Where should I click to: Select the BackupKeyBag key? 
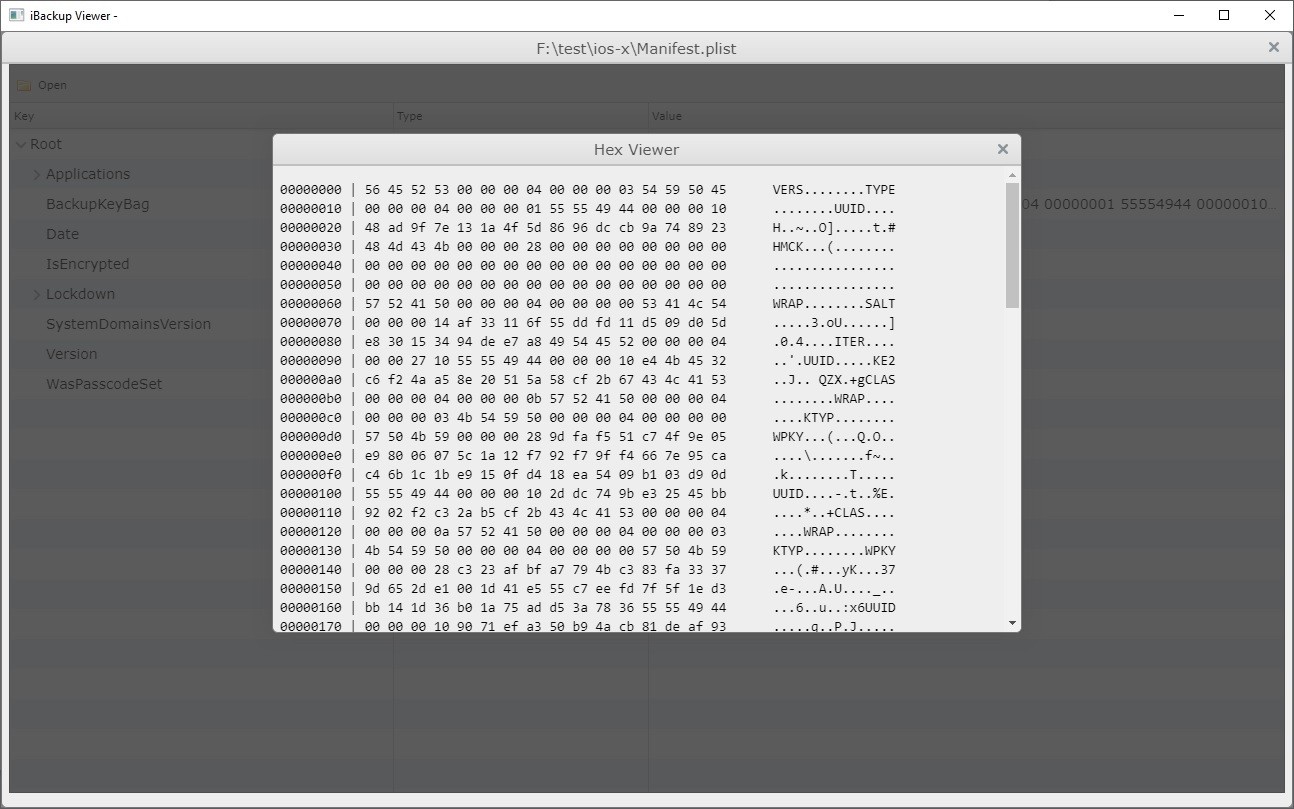tap(100, 204)
